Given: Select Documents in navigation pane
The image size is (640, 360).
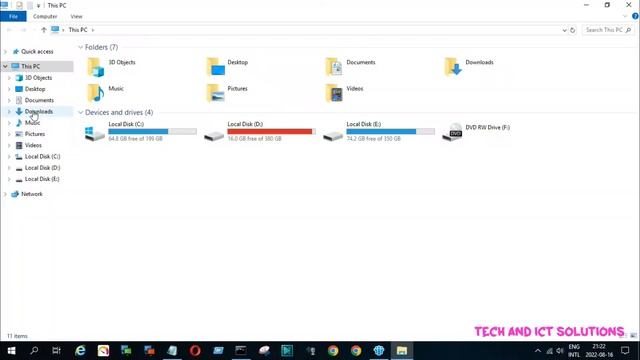Looking at the screenshot, I should click(39, 100).
